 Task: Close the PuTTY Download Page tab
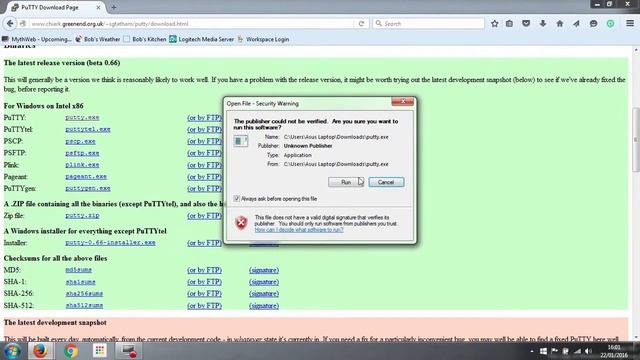click(98, 7)
